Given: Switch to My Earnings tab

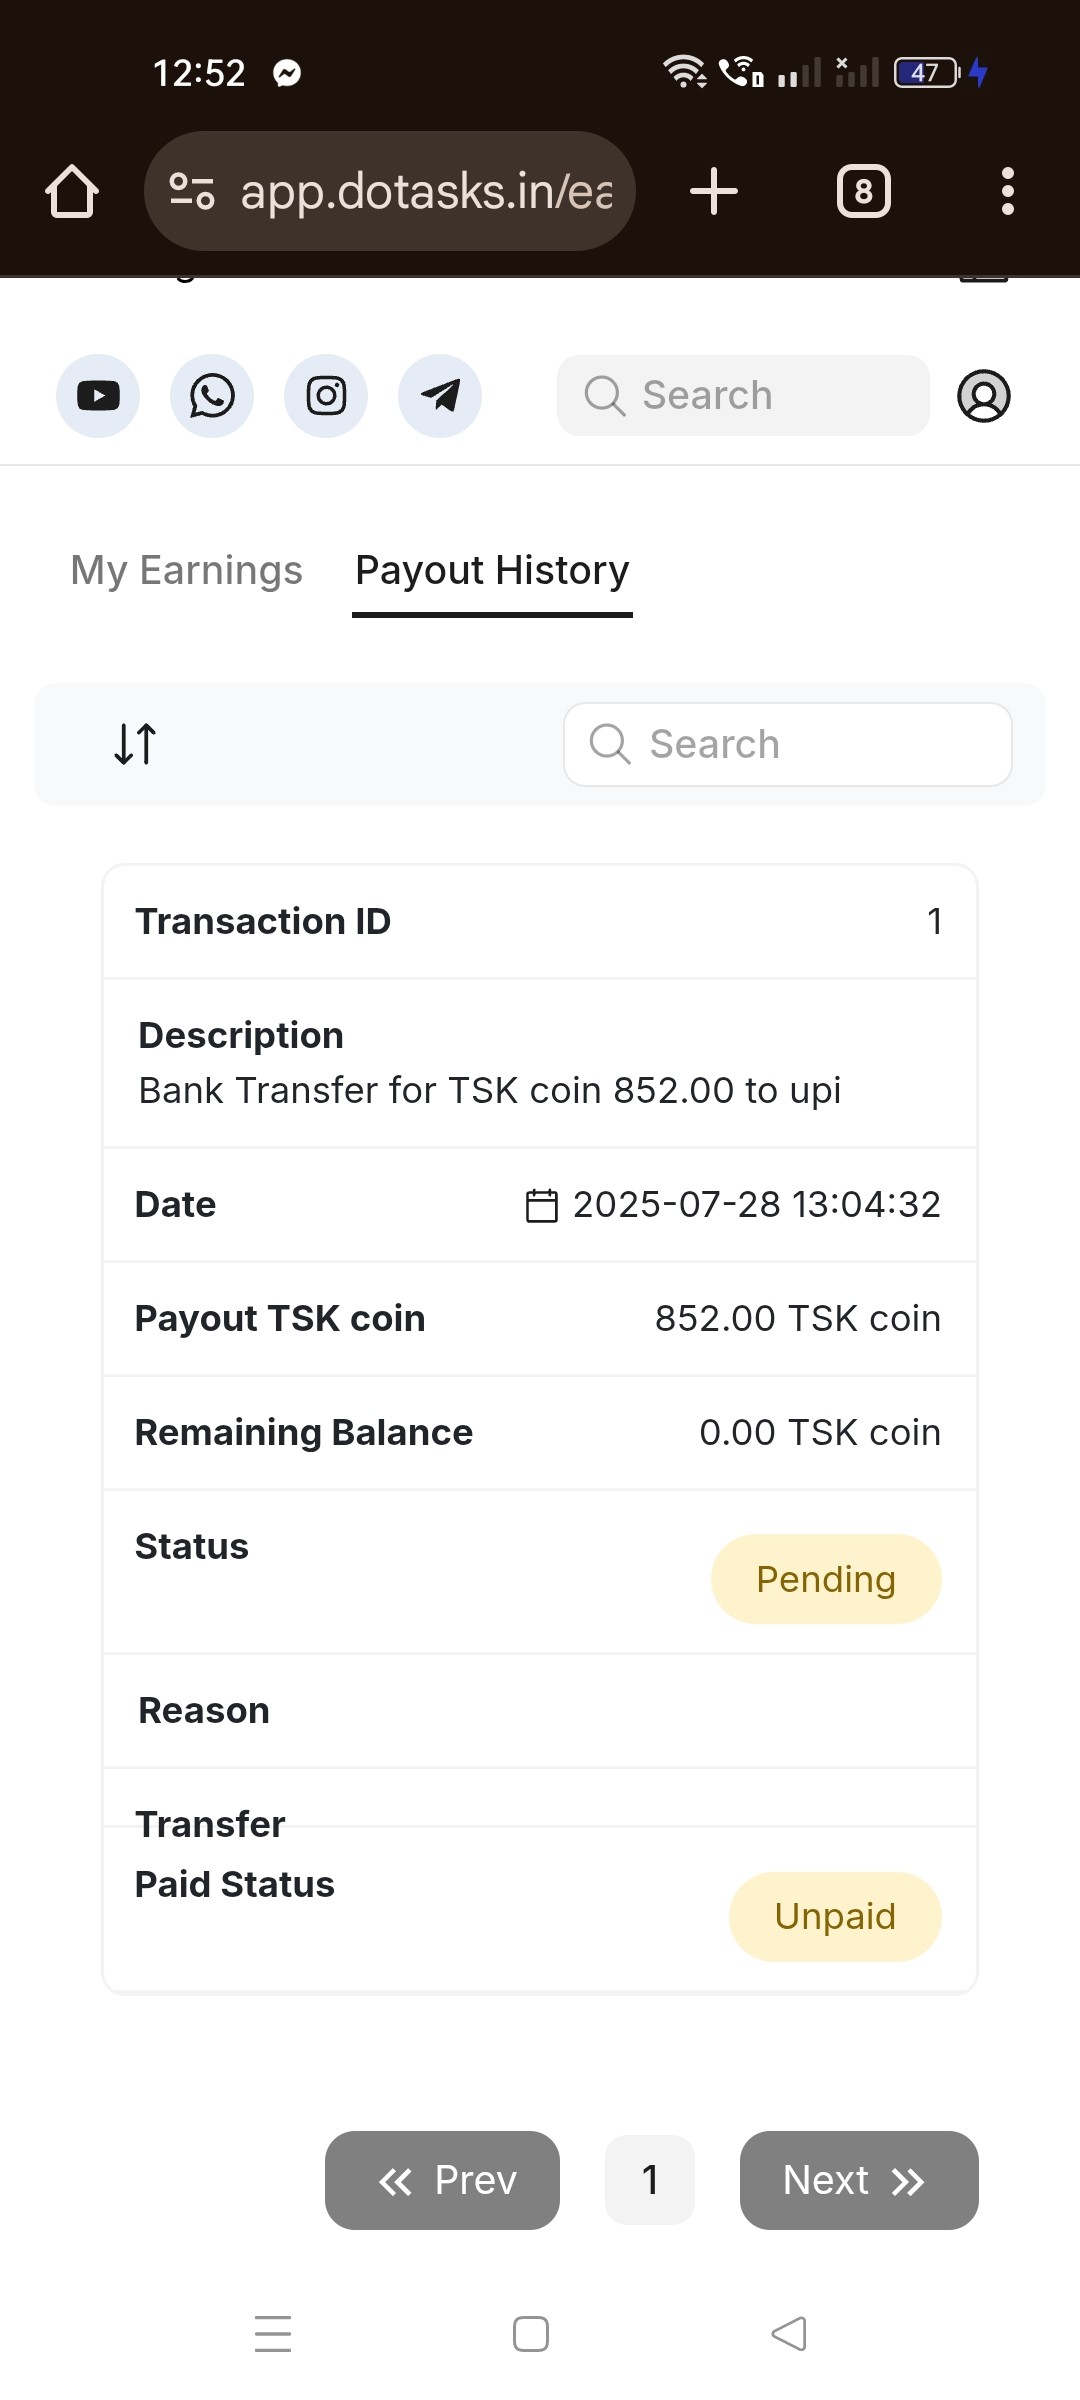Looking at the screenshot, I should click(186, 570).
